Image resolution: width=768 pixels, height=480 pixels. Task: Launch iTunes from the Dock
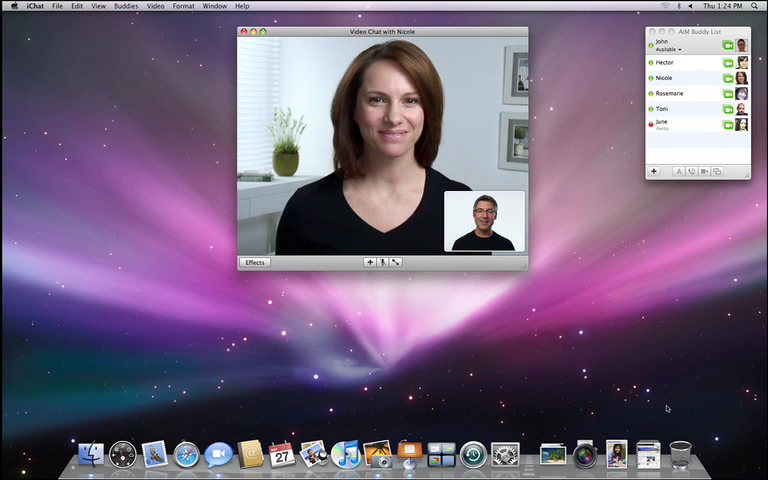tap(346, 455)
